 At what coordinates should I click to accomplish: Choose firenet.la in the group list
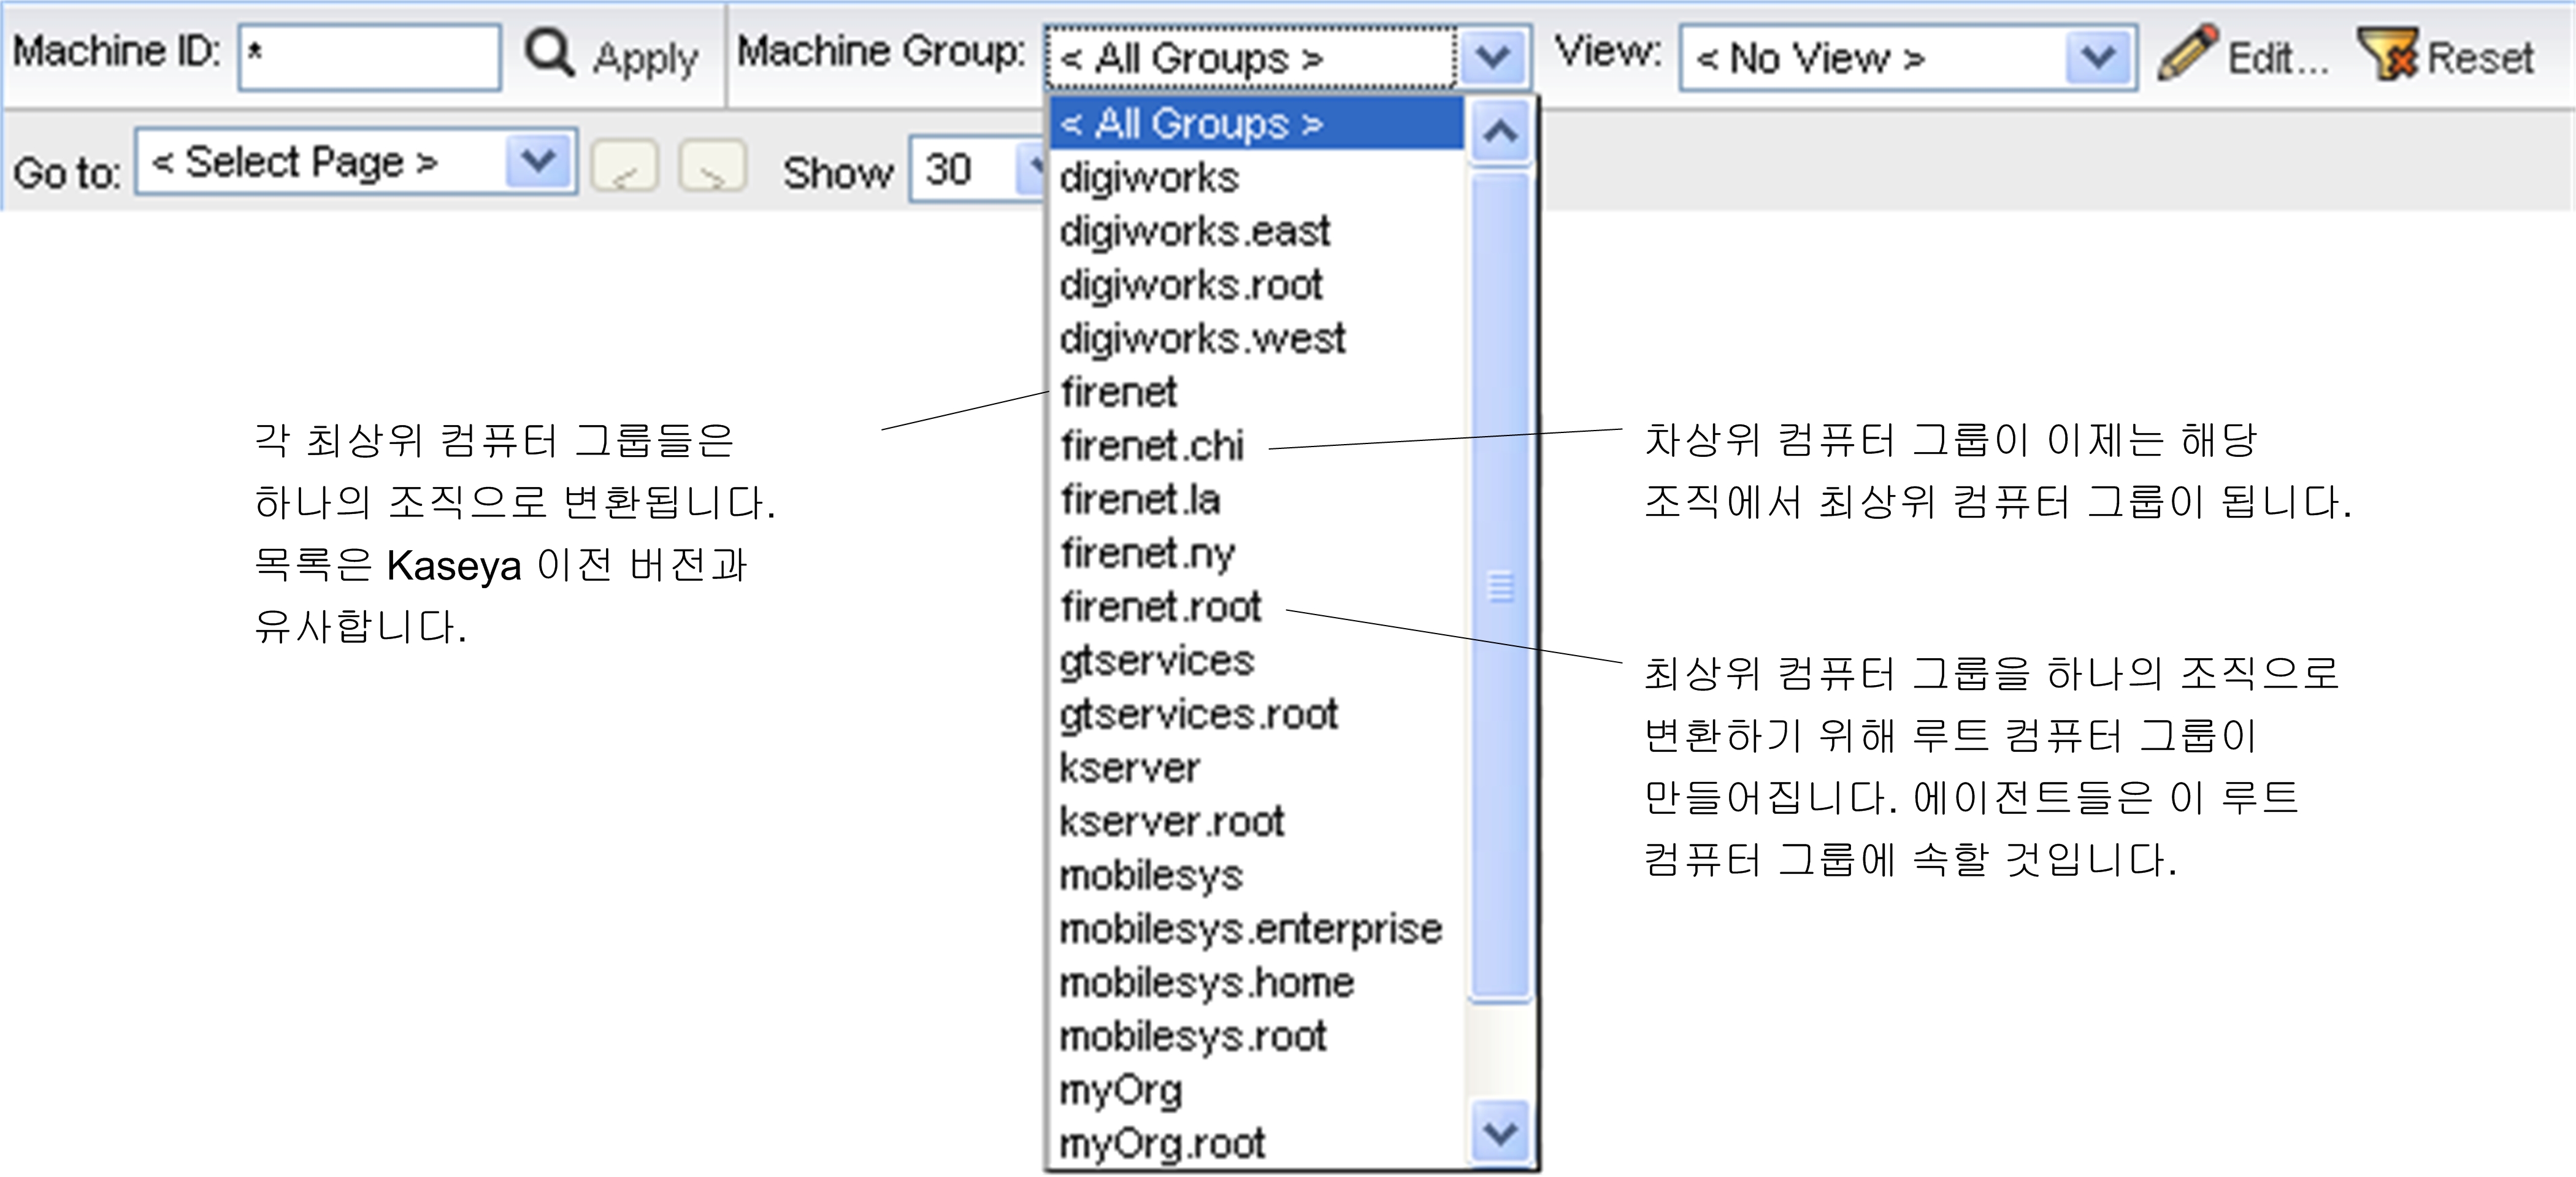(x=1257, y=500)
